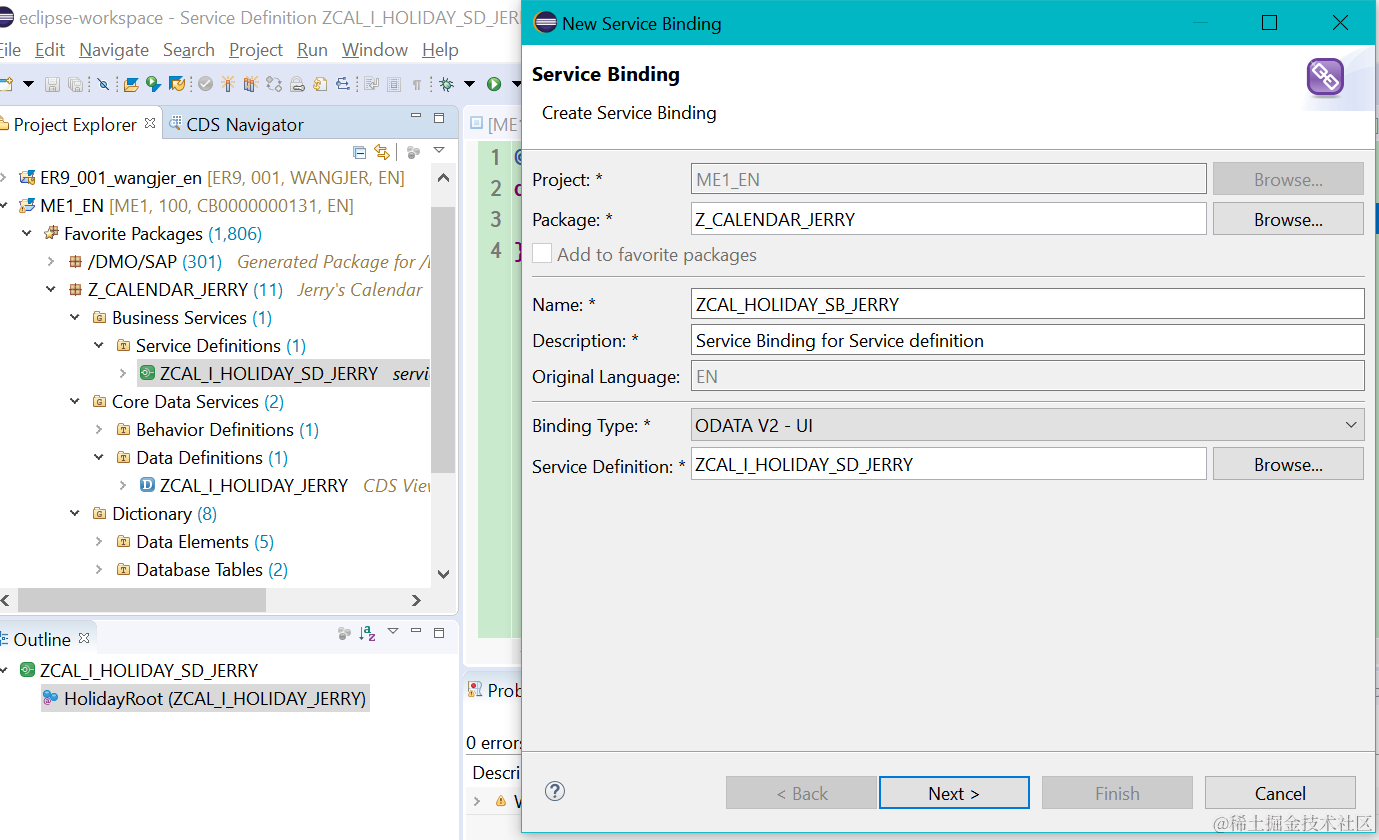This screenshot has width=1379, height=840.
Task: Minimize the Project Explorer view
Action: (416, 117)
